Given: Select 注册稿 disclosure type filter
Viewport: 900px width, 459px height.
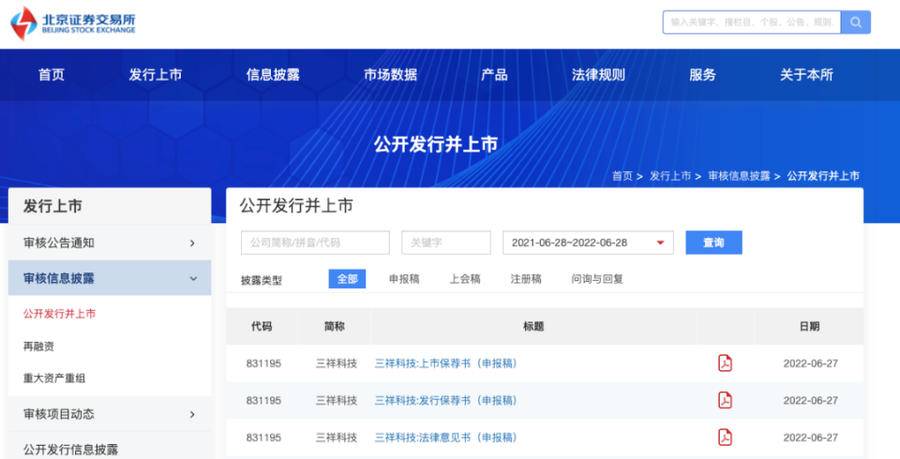Looking at the screenshot, I should [526, 279].
